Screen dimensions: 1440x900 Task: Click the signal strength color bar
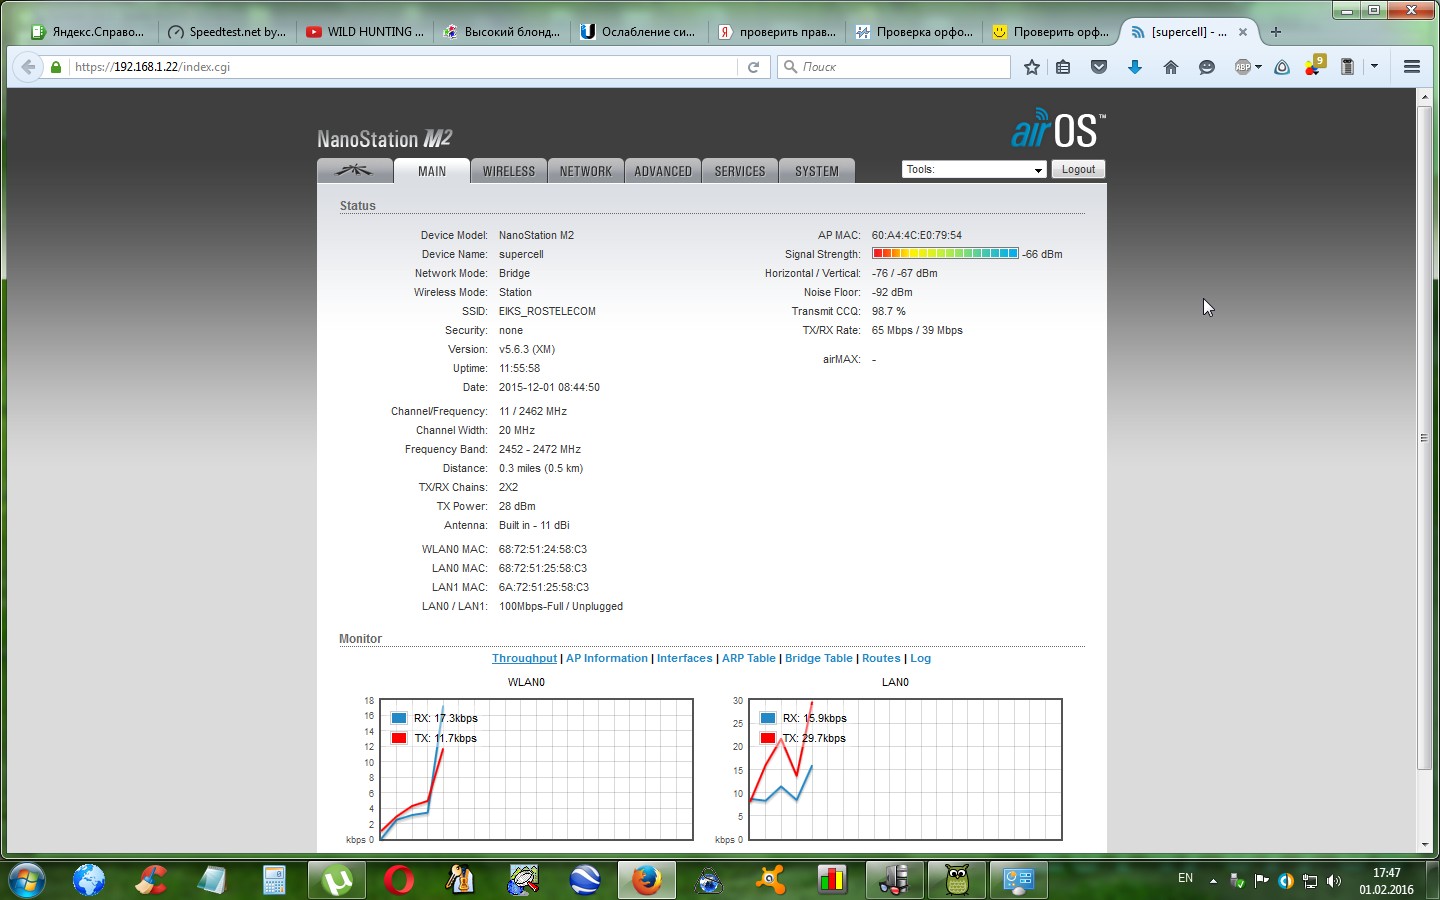(x=945, y=254)
